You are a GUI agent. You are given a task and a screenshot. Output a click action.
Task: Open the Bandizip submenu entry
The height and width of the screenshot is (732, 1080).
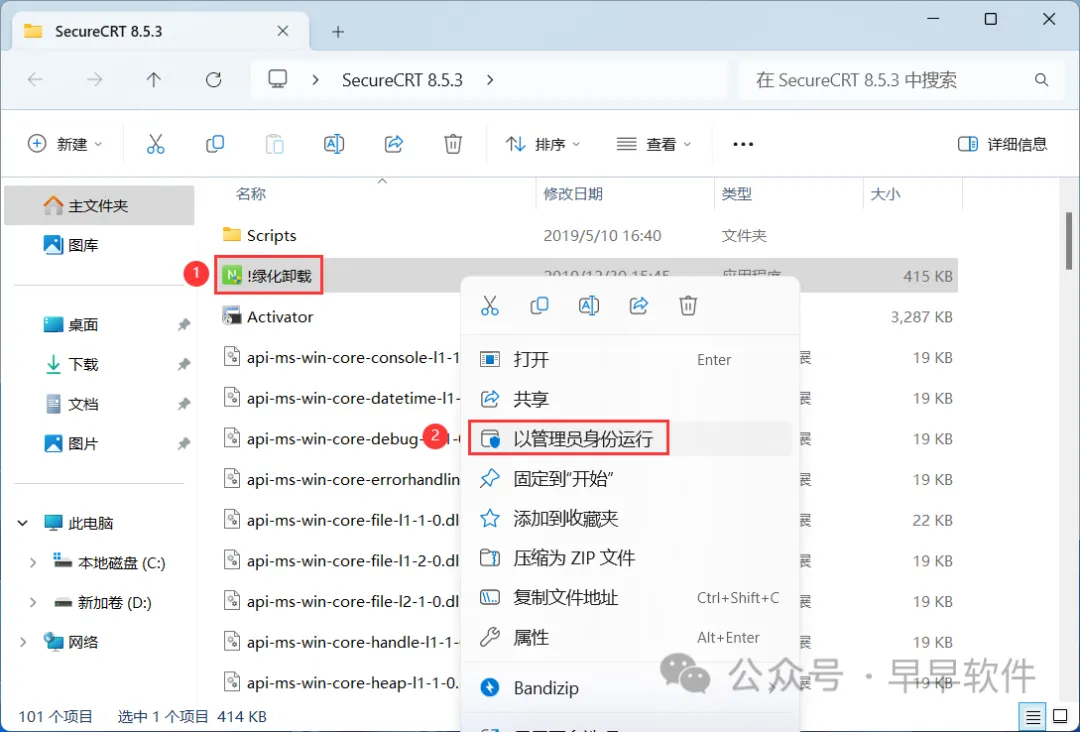point(630,688)
